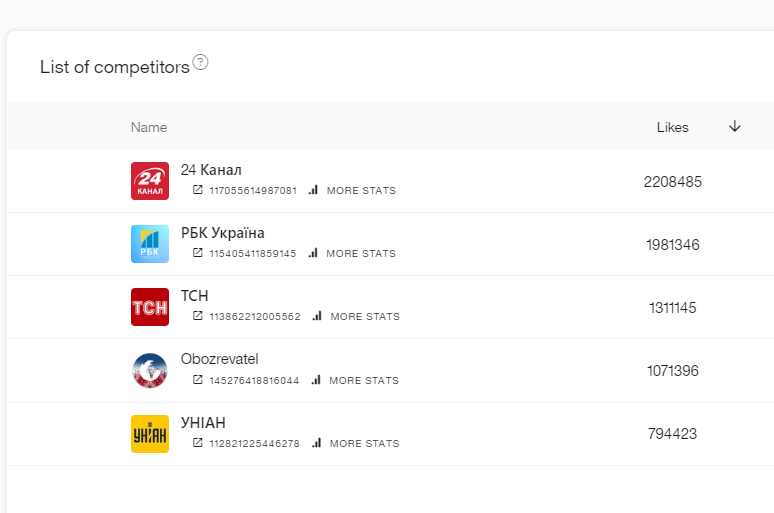Open MORE STATS for Obozrevatel
774x513 pixels.
click(x=363, y=381)
